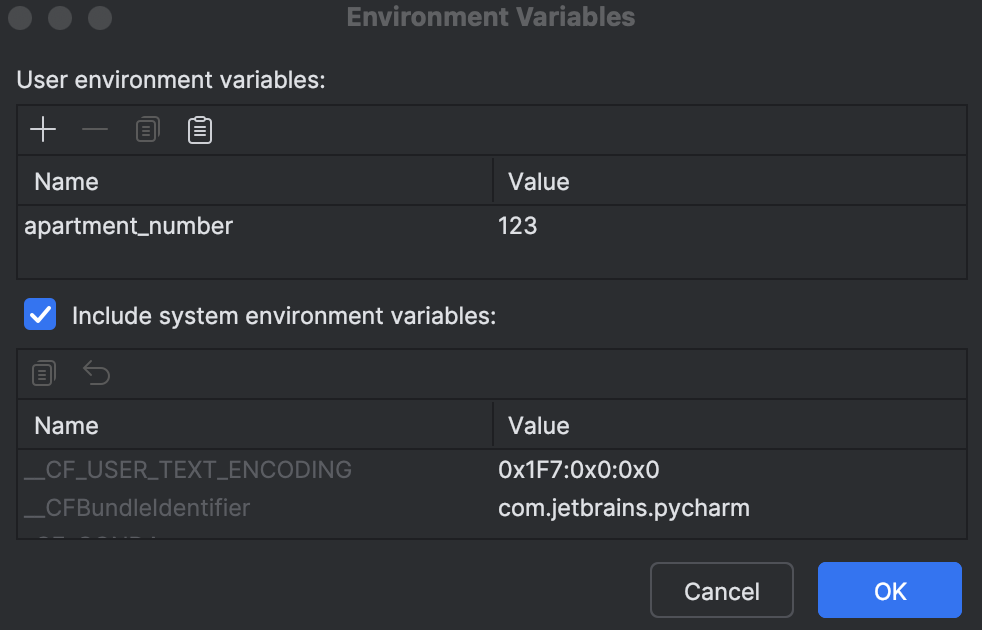The image size is (982, 630).
Task: Click the Value header of user variables table
Action: point(538,181)
